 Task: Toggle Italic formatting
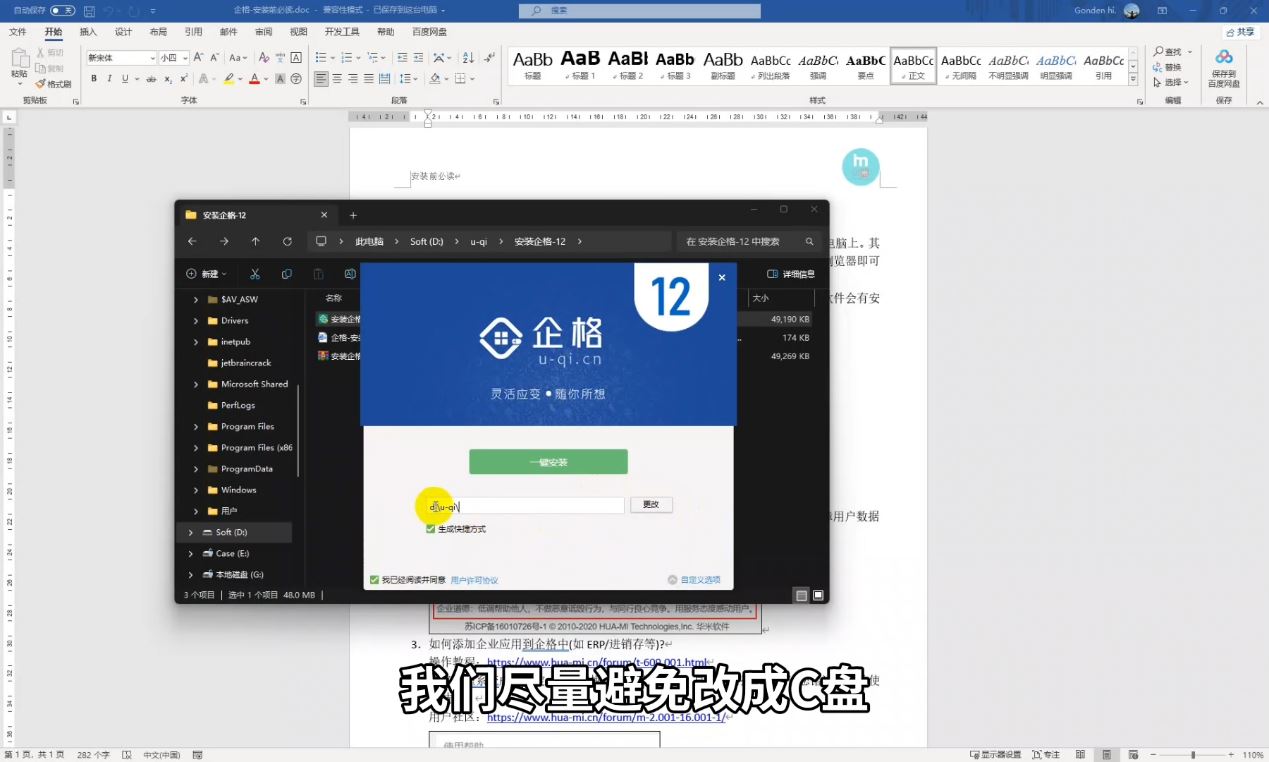point(110,78)
